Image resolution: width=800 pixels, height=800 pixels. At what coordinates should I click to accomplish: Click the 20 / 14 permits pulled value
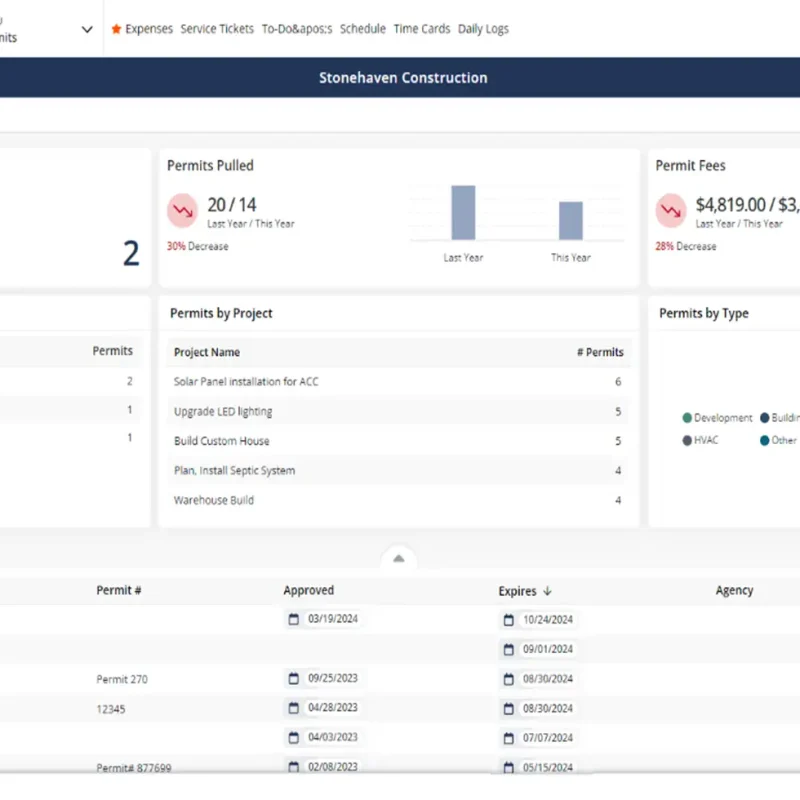coord(232,205)
